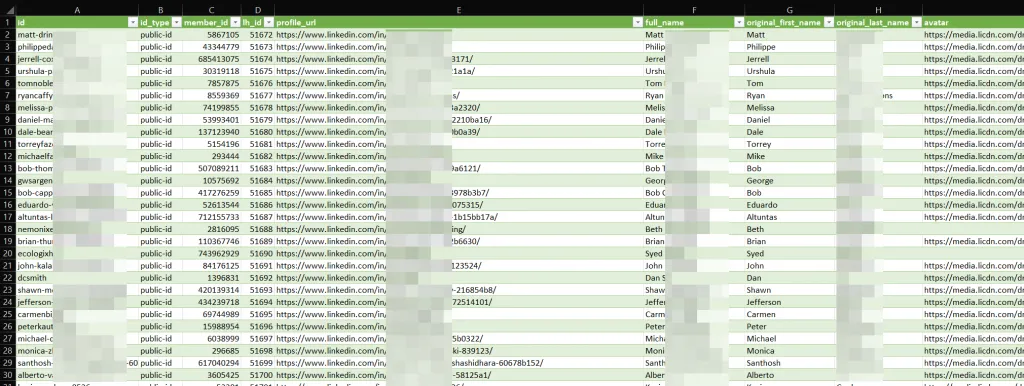Click first name cell Philippe
Screen dimensions: 1024x386
(x=790, y=47)
